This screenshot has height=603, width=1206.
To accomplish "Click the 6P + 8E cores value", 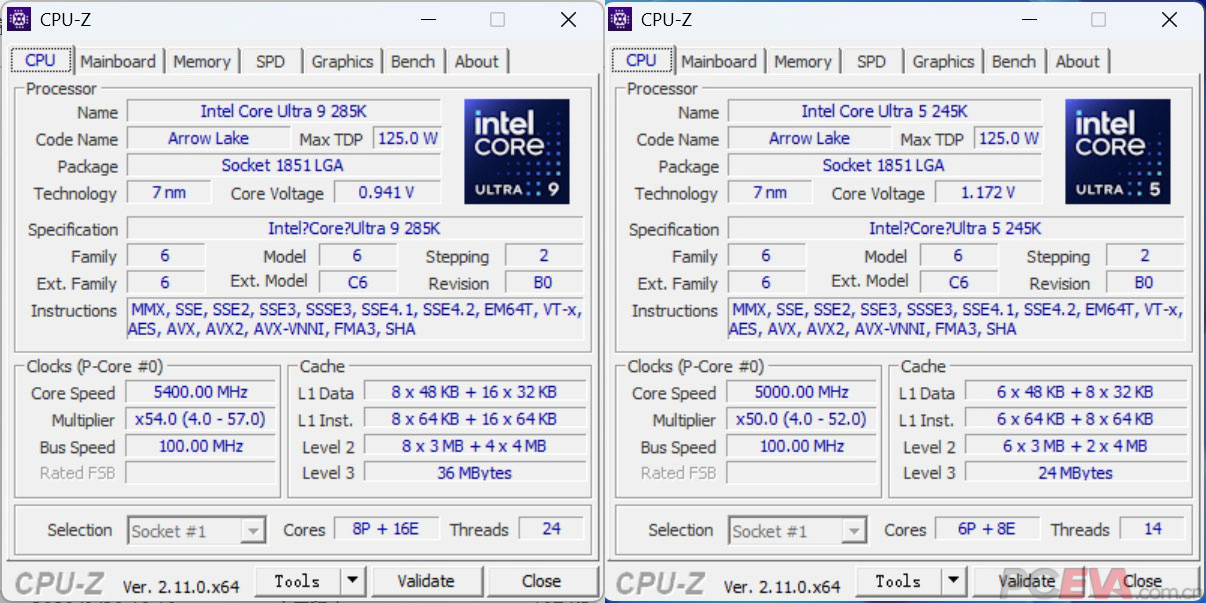I will tap(986, 528).
